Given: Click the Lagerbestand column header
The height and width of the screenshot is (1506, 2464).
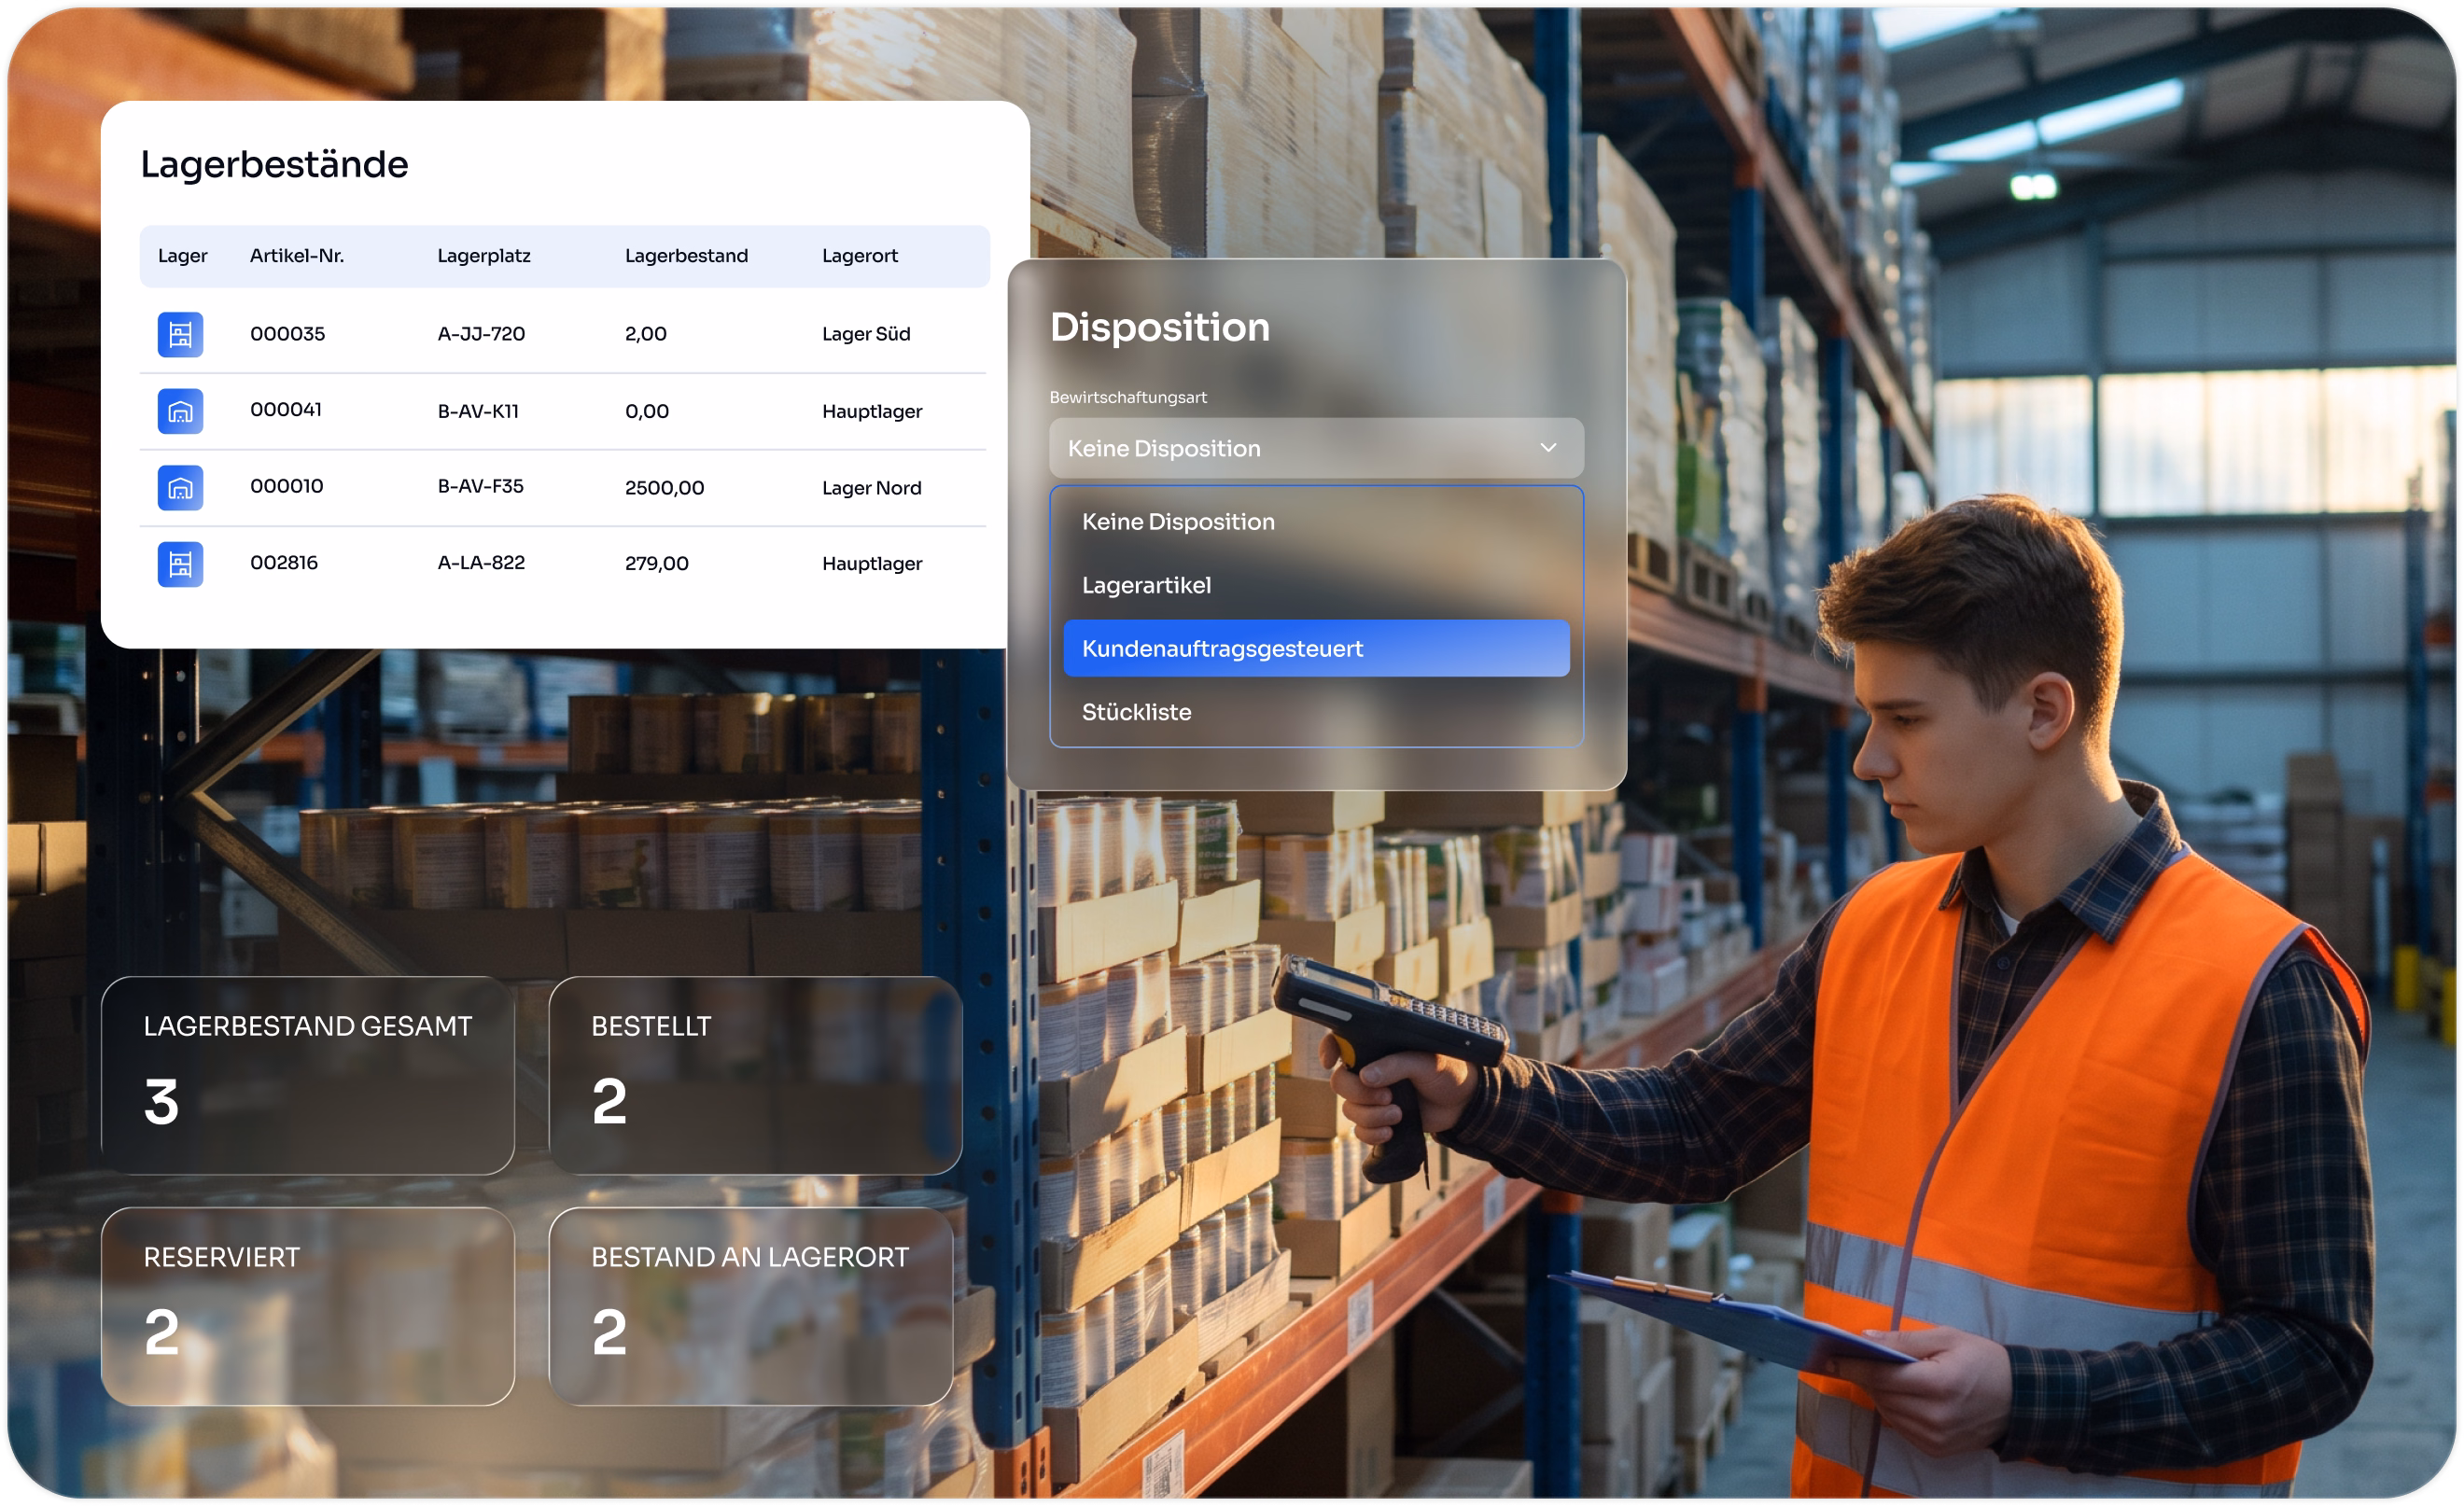Looking at the screenshot, I should [686, 256].
